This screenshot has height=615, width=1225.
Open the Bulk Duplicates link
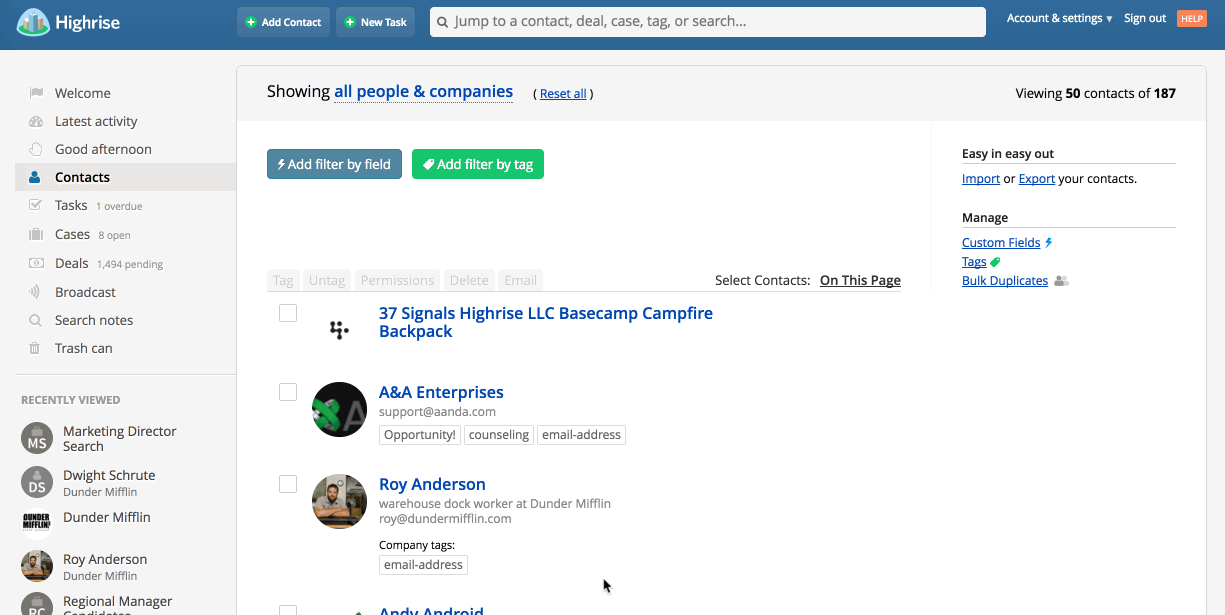tap(1005, 281)
